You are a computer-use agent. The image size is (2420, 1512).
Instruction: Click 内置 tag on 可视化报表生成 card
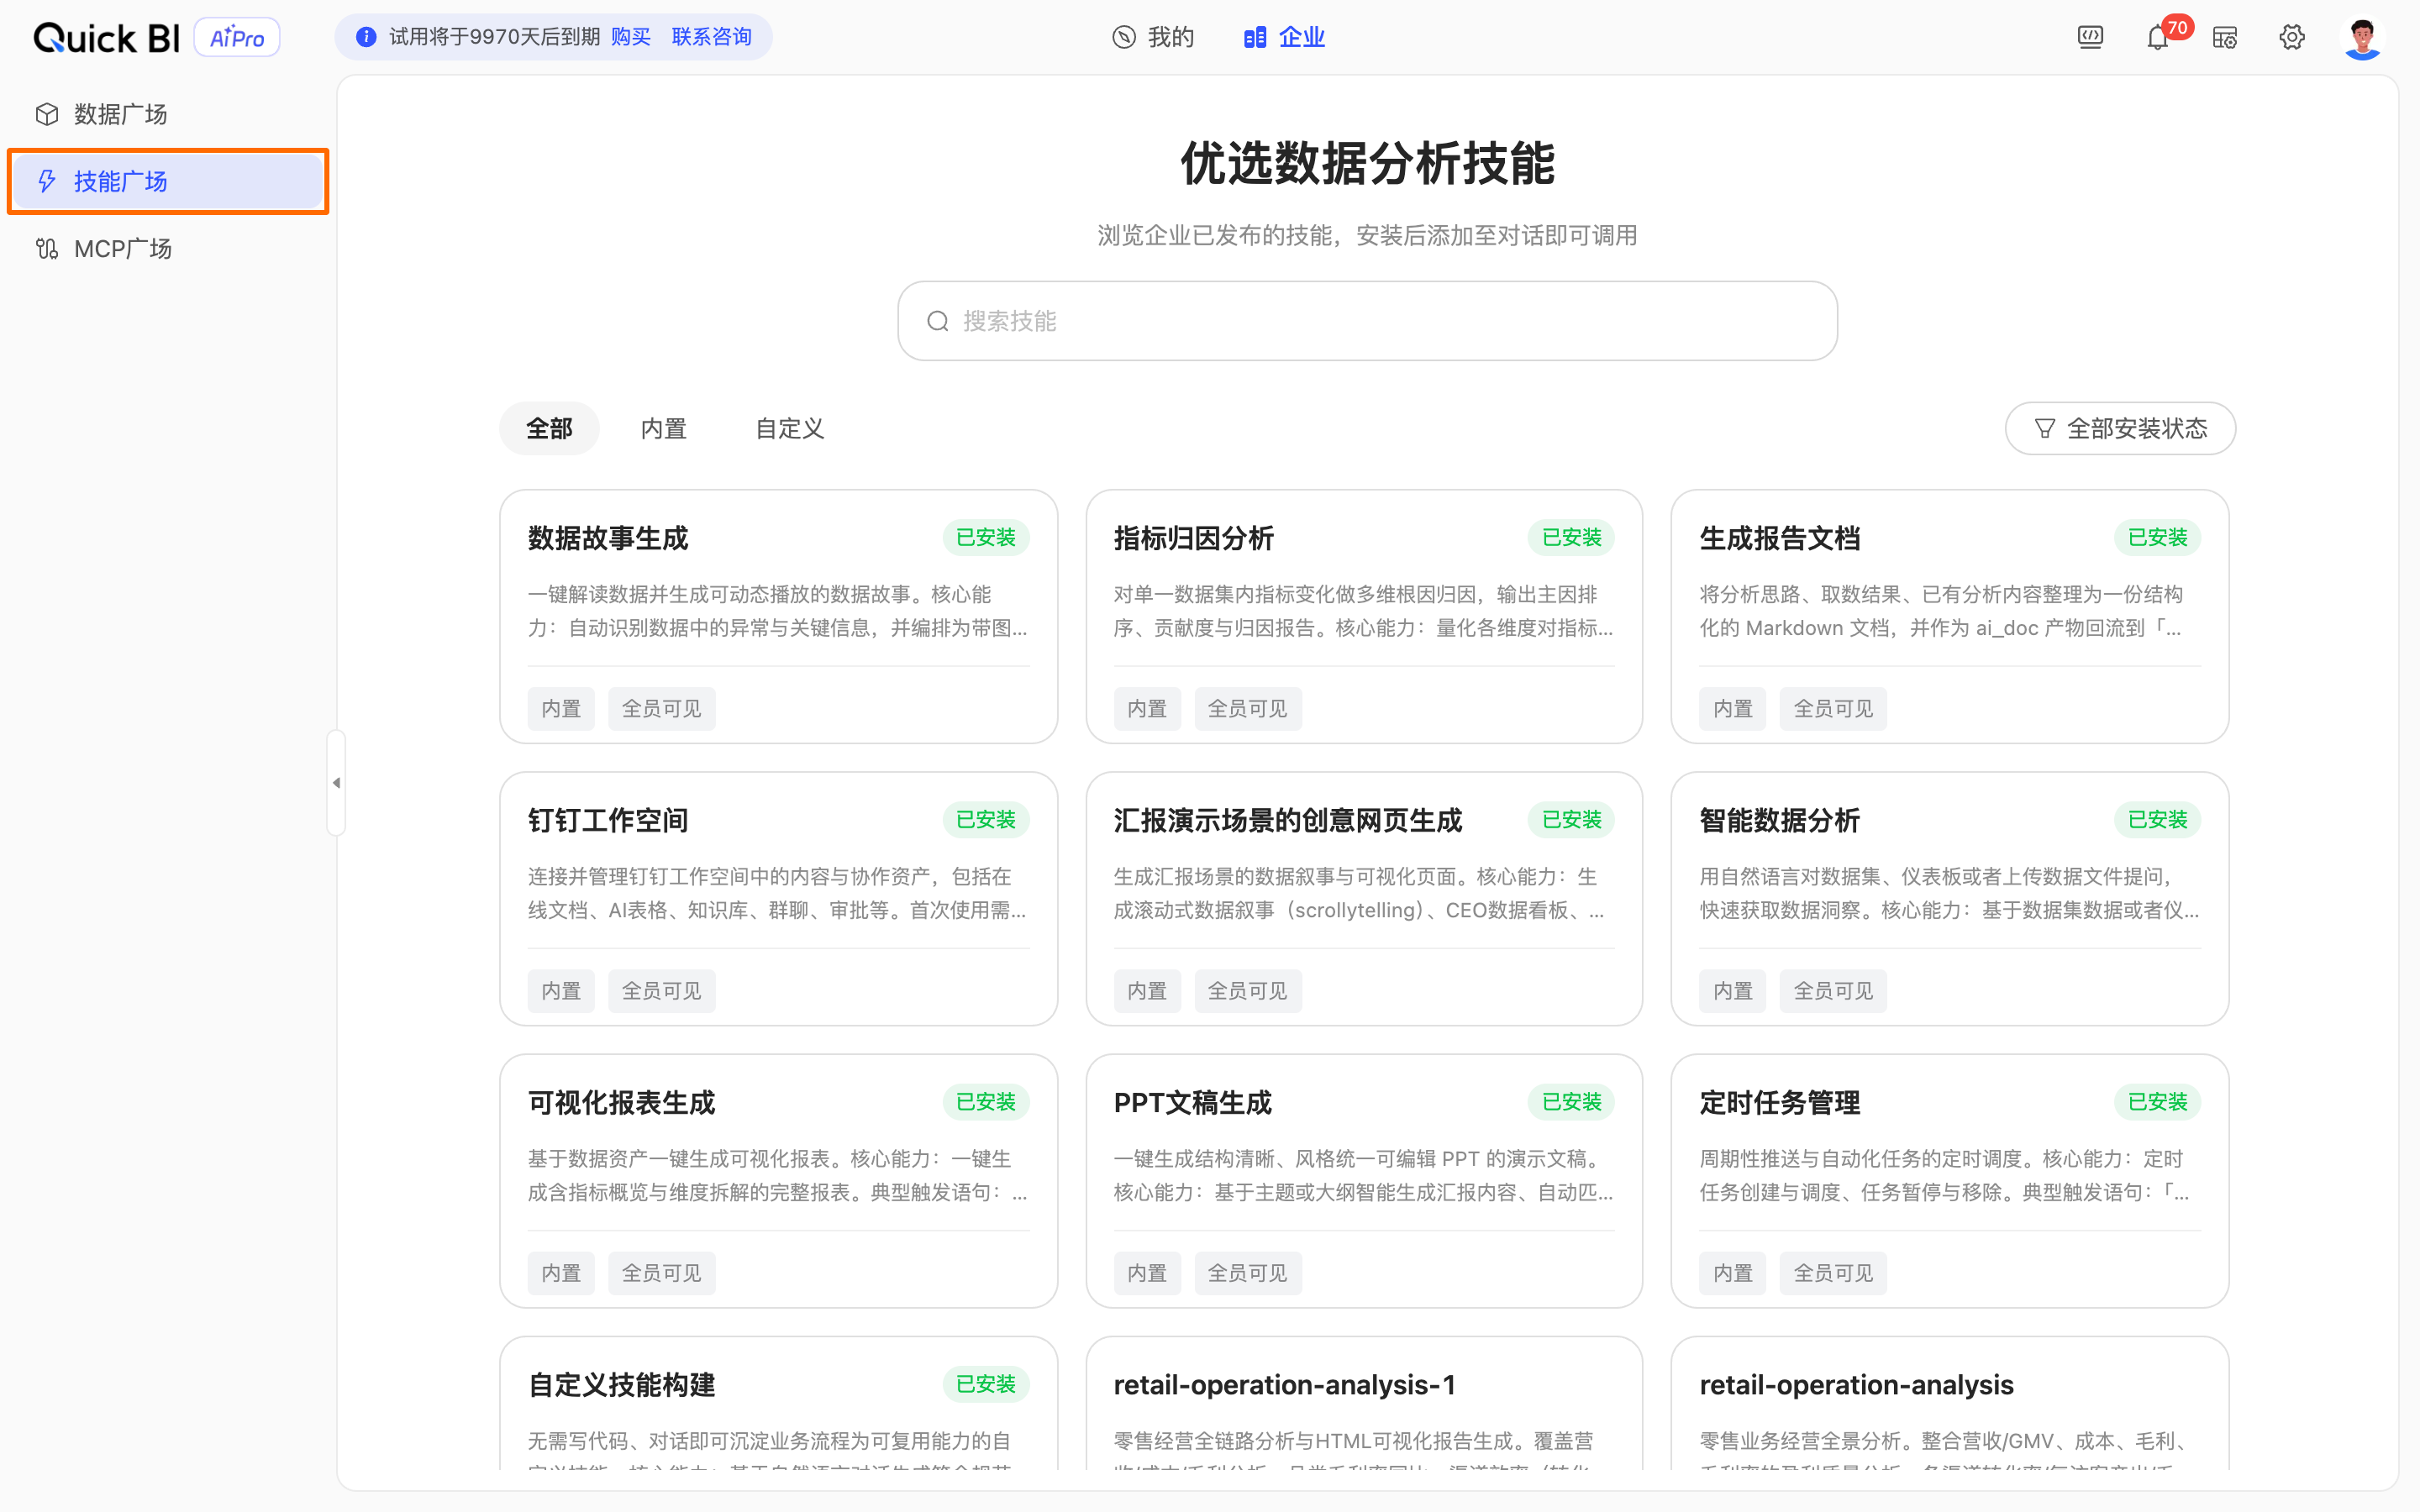561,1273
